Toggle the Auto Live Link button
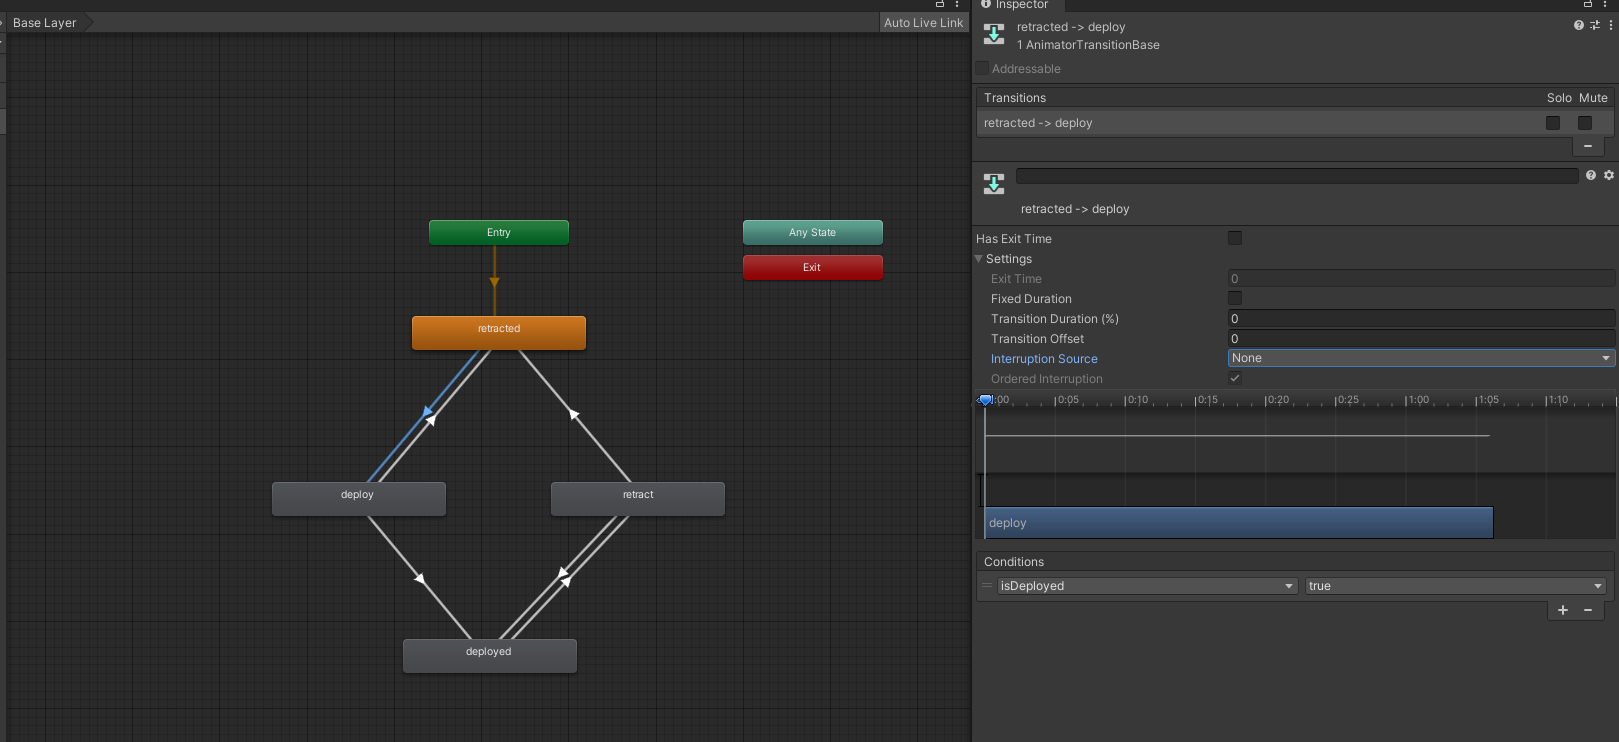This screenshot has height=742, width=1619. click(923, 23)
